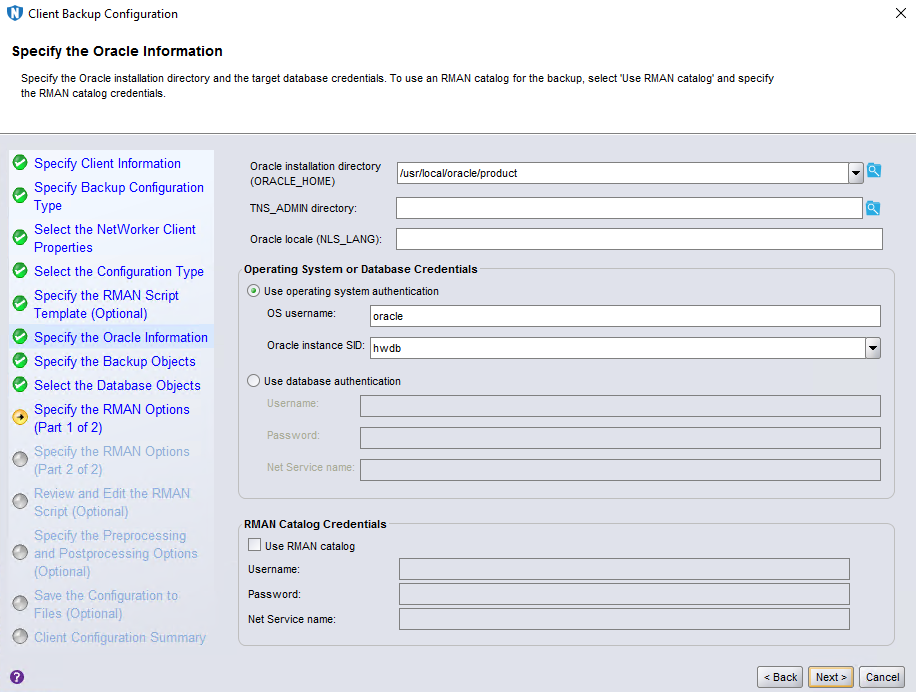Go to Specify Backup Configuration Type step
This screenshot has width=916, height=692.
coord(118,196)
